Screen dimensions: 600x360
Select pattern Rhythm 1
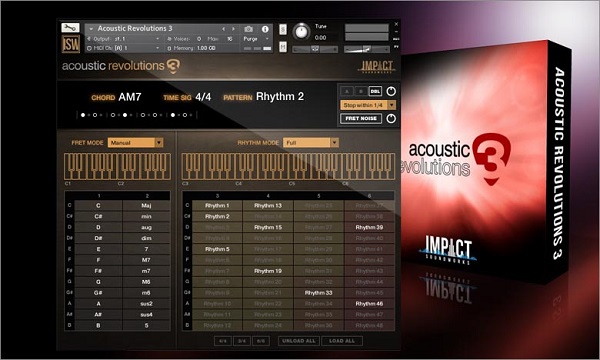217,205
